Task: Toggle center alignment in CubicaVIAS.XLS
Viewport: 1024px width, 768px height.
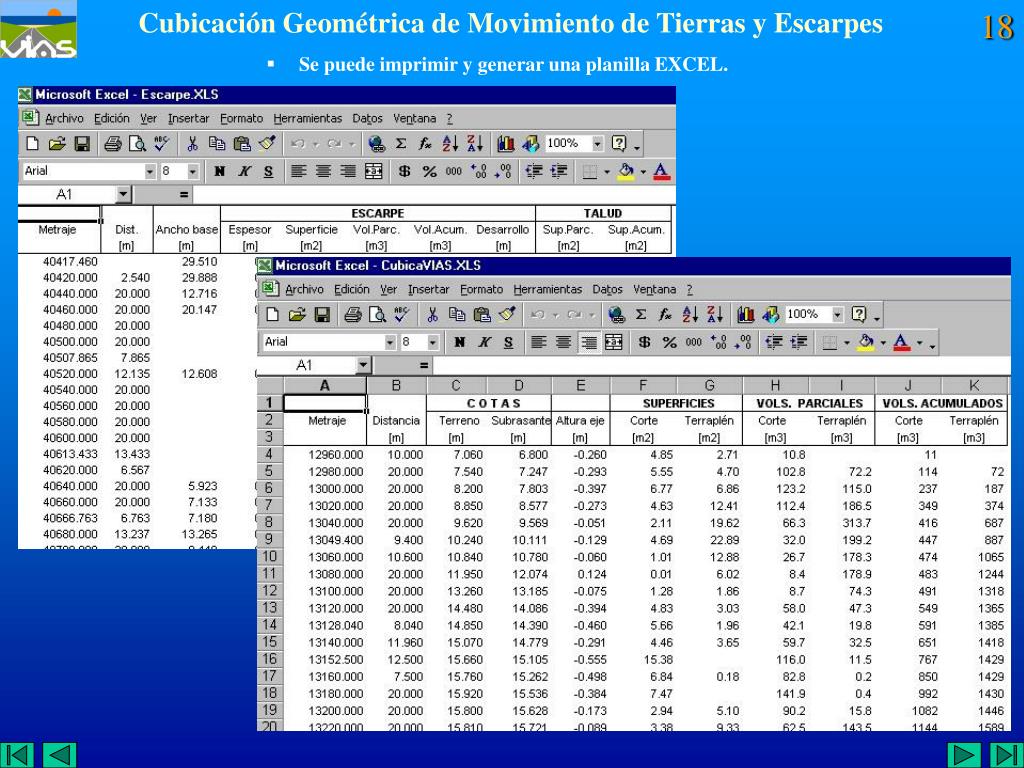Action: [564, 342]
